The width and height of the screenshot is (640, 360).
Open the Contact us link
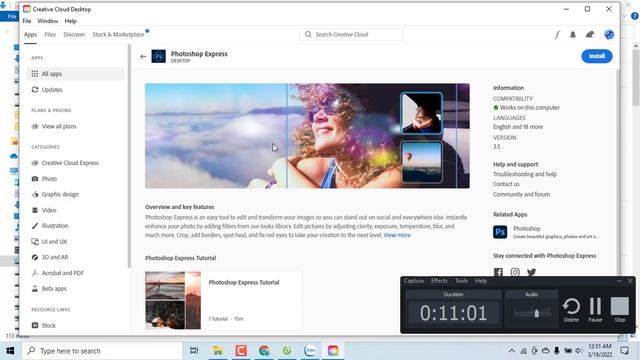click(x=506, y=184)
